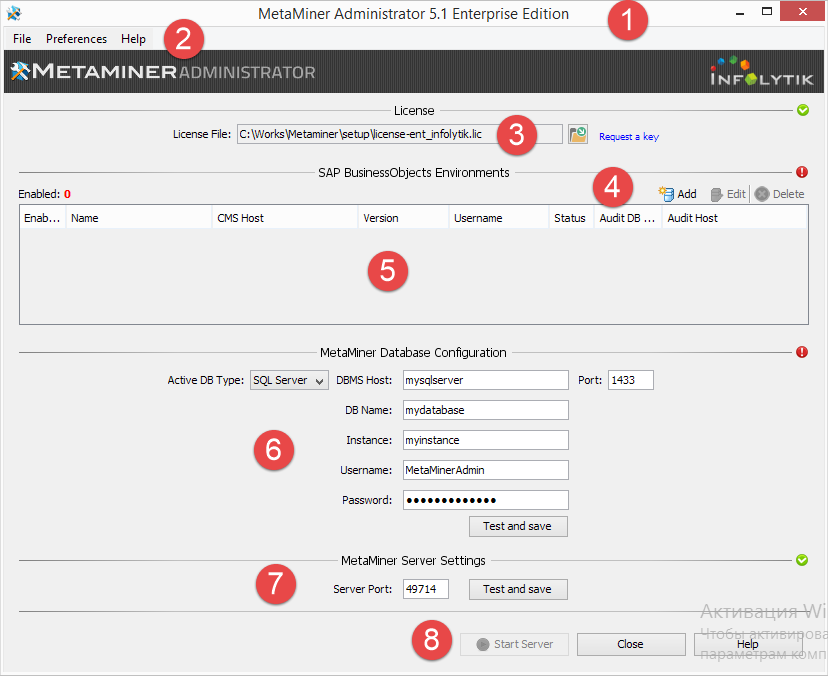Image resolution: width=828 pixels, height=676 pixels.
Task: Click the Status column header
Action: [x=571, y=218]
